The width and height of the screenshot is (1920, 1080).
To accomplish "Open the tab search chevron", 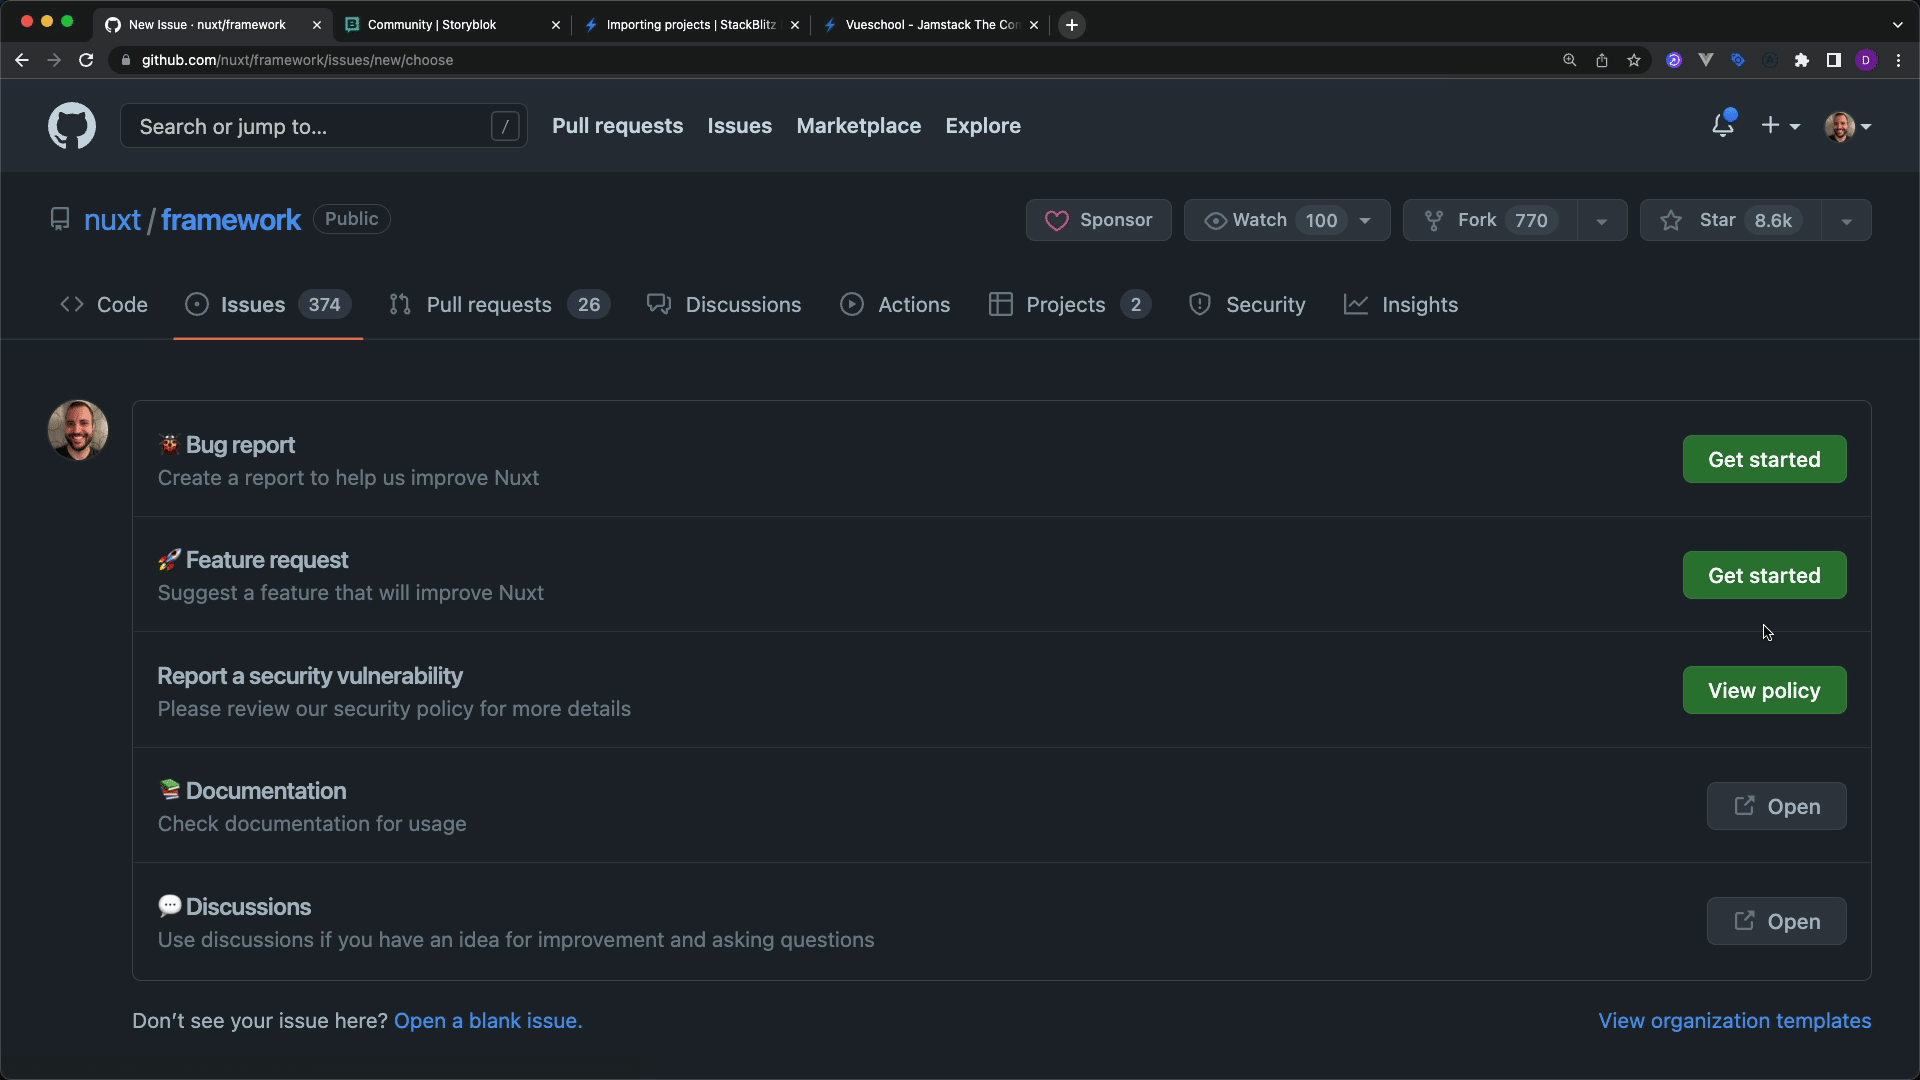I will (x=1897, y=25).
